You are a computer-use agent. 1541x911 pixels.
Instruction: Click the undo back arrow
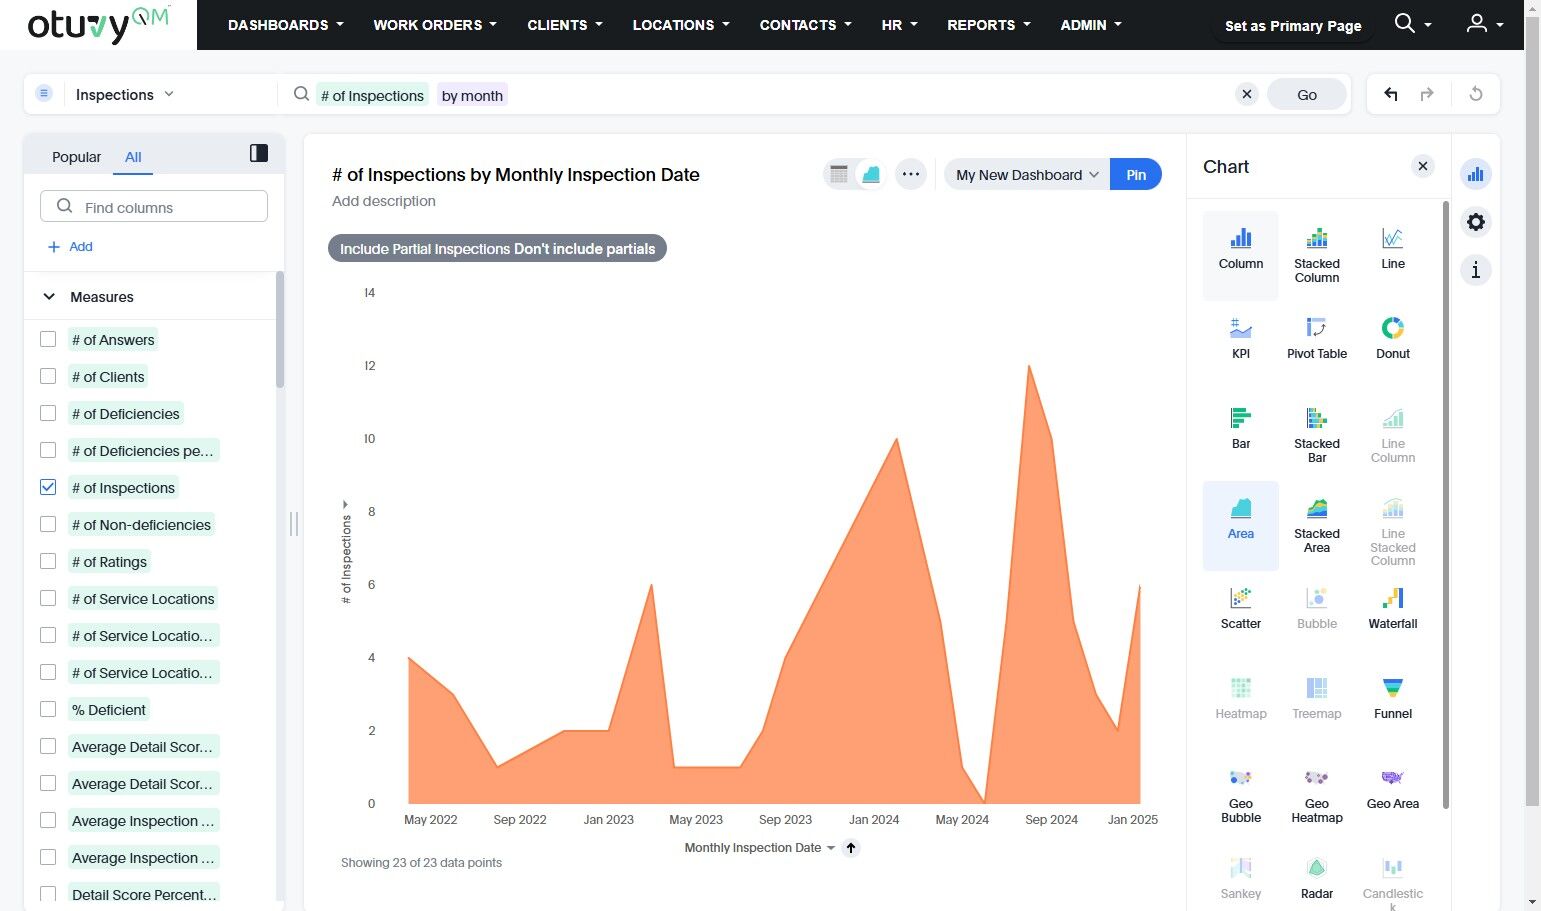1390,94
